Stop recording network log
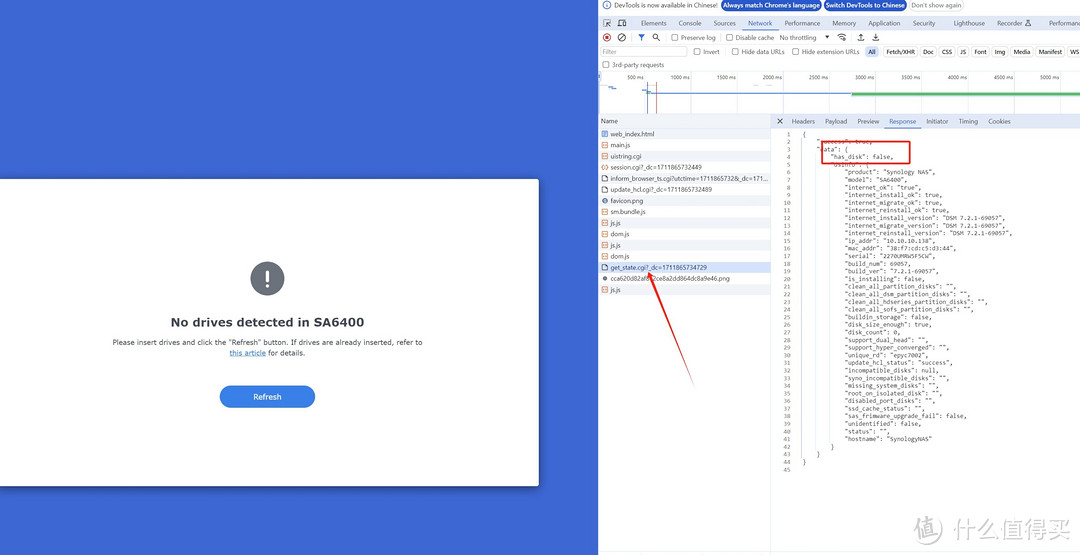The width and height of the screenshot is (1080, 555). [607, 38]
